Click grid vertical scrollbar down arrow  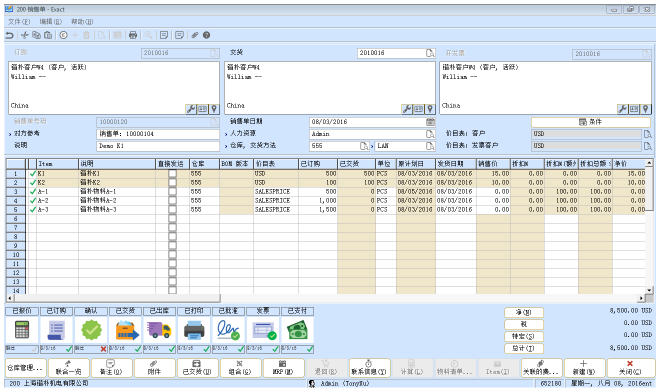(649, 290)
